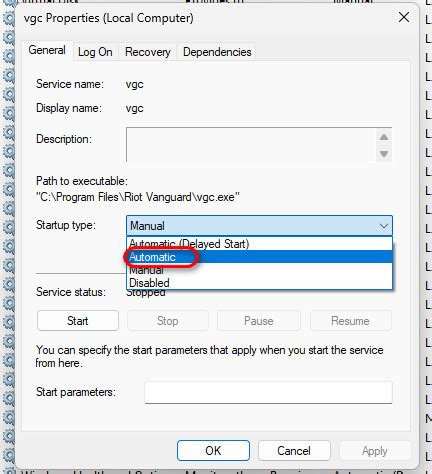Pick Manual option in dropdown list
This screenshot has height=474, width=432.
tap(259, 270)
